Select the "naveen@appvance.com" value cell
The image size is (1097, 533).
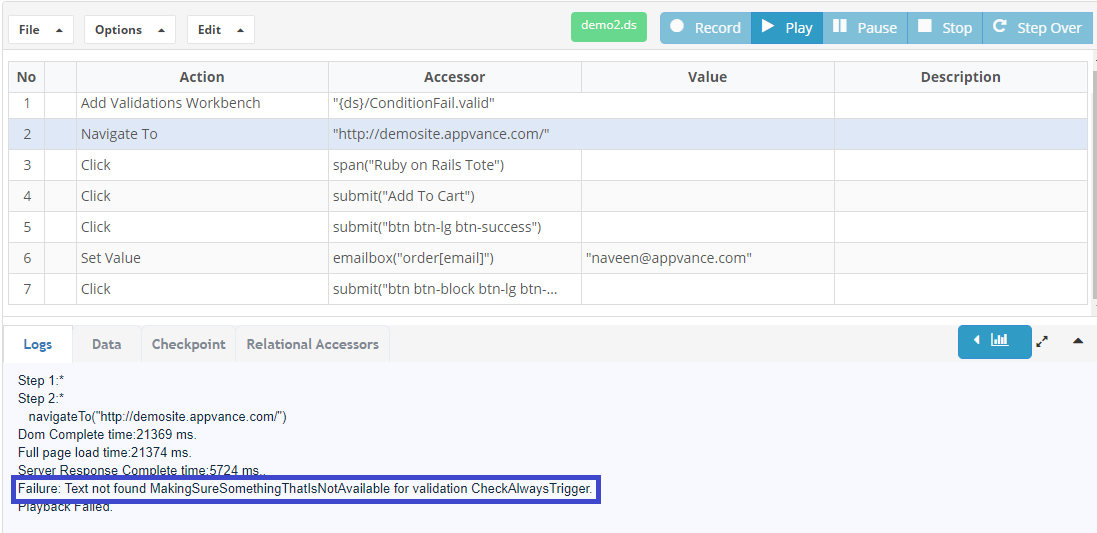[x=707, y=258]
